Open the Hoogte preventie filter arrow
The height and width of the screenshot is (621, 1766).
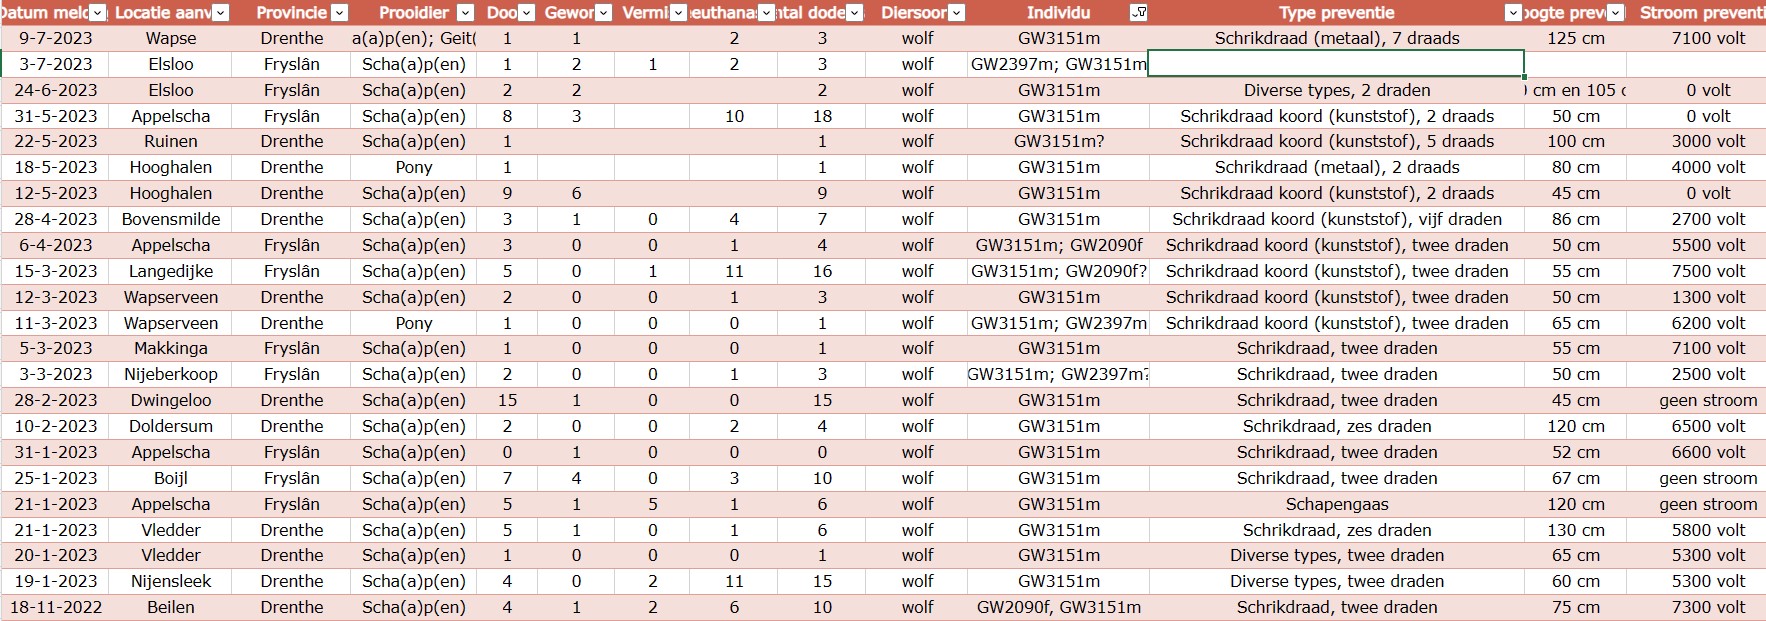pyautogui.click(x=1617, y=13)
